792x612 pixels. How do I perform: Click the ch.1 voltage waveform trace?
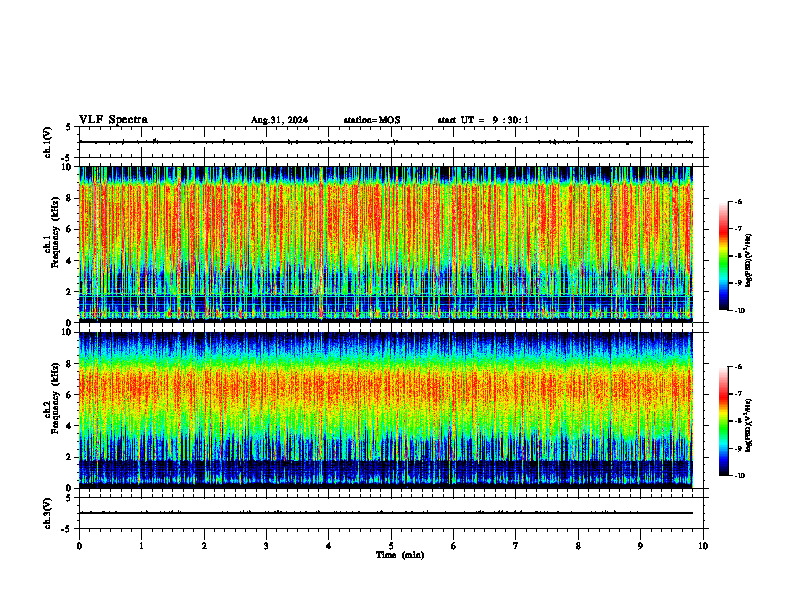(x=385, y=142)
